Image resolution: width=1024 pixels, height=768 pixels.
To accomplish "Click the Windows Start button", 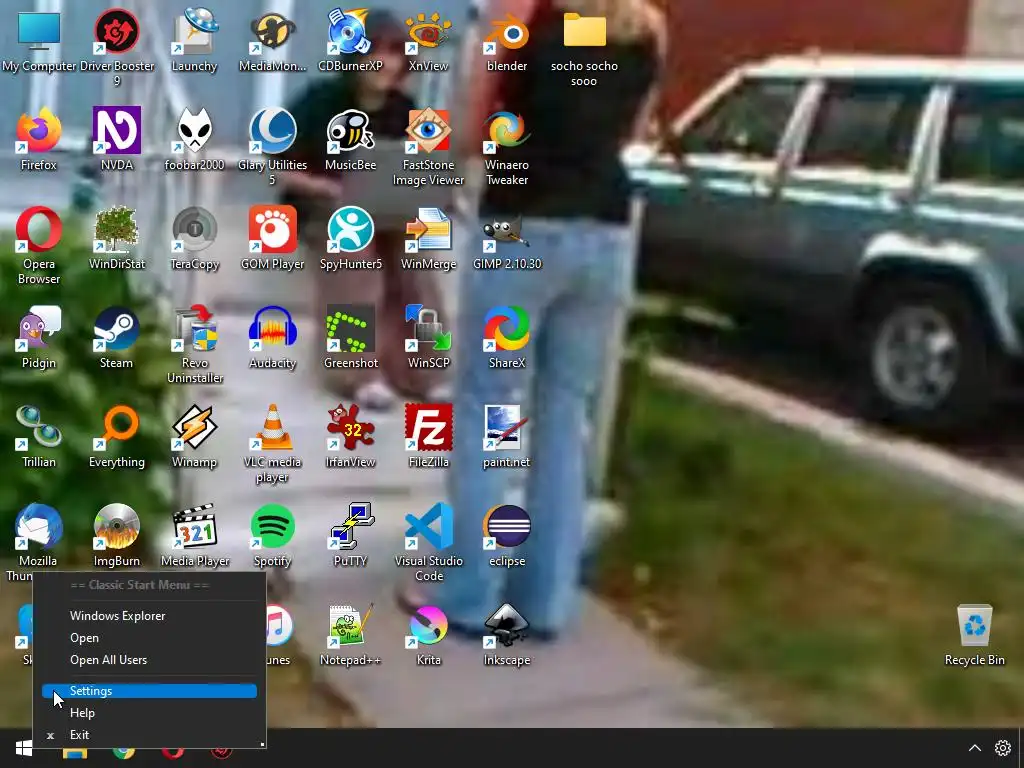I will pos(23,748).
